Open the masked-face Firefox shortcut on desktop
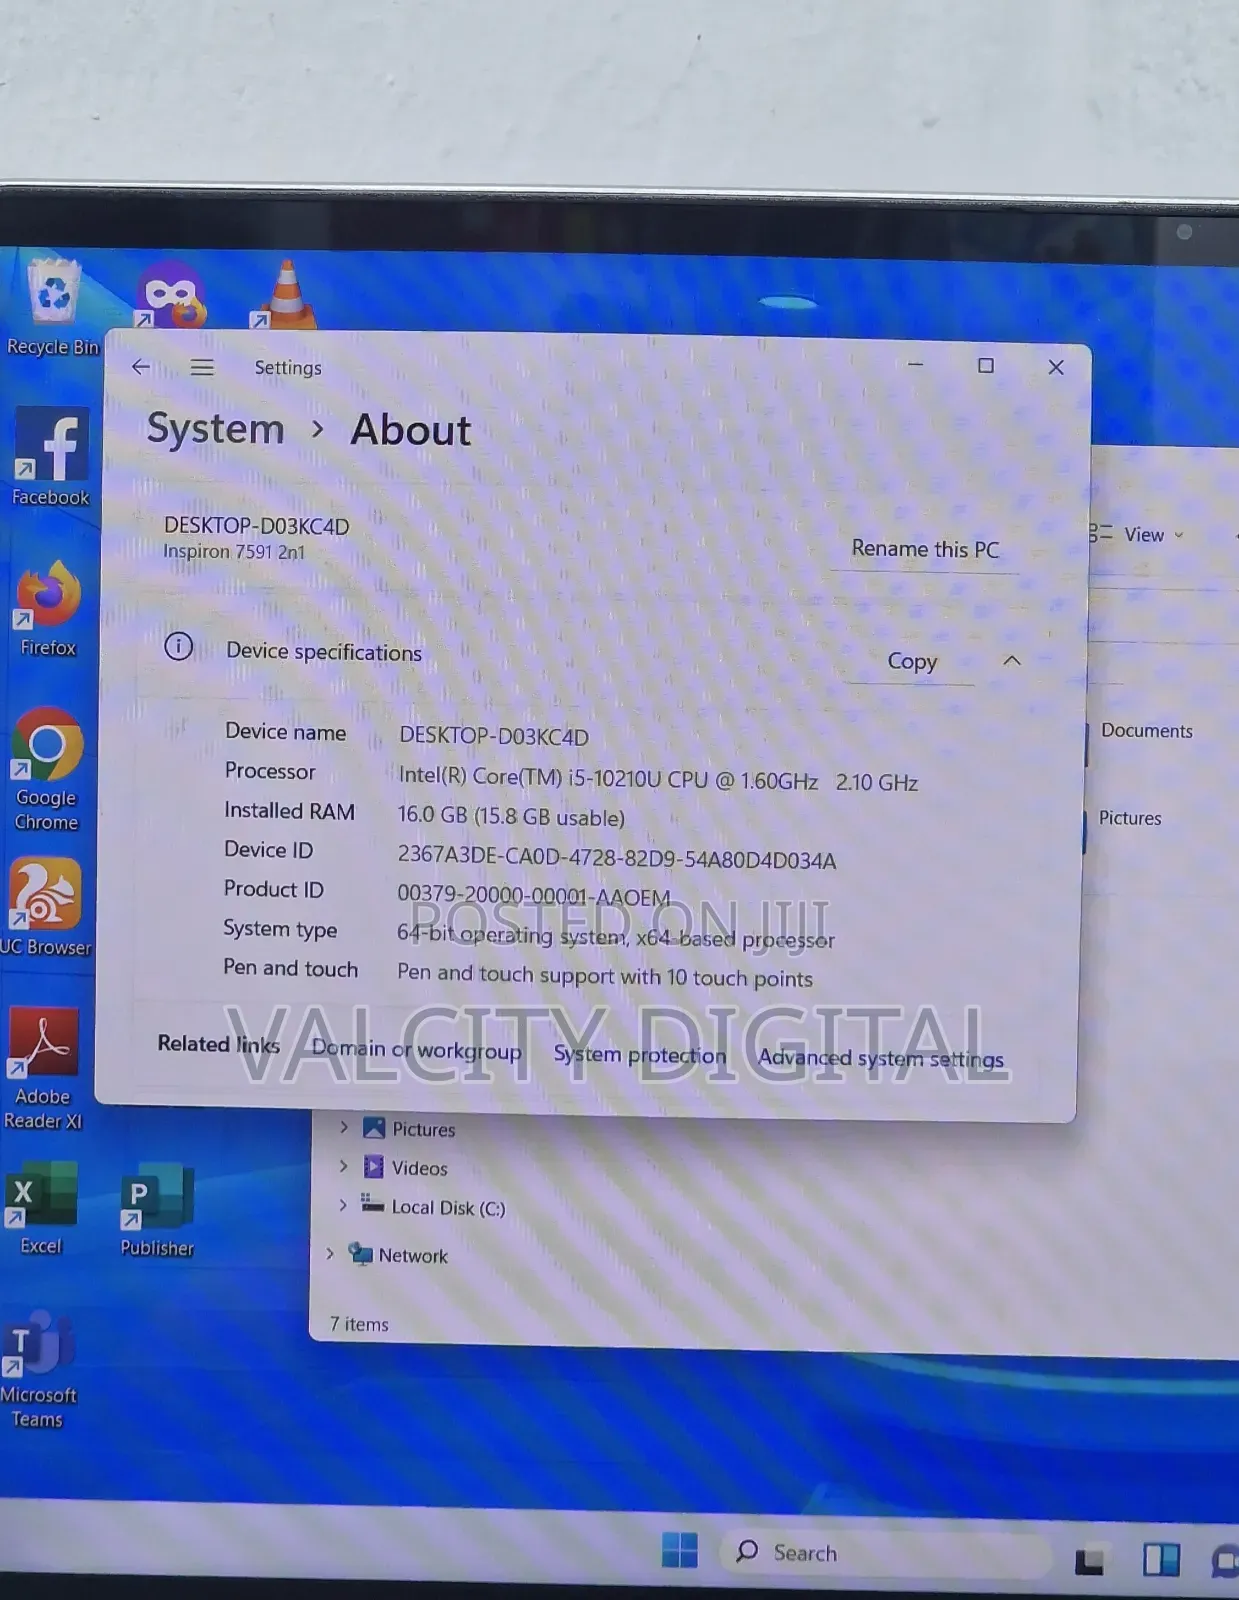This screenshot has height=1600, width=1239. coord(172,295)
